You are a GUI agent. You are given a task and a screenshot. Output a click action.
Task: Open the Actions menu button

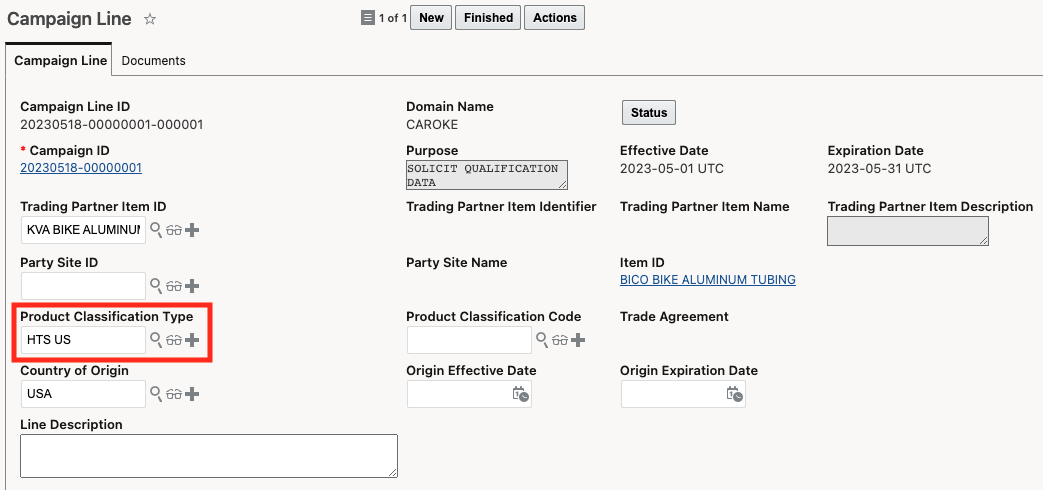click(x=554, y=18)
